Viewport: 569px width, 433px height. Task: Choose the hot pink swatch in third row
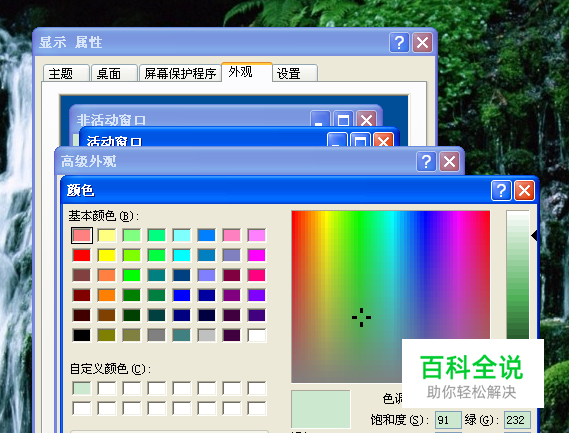[257, 275]
